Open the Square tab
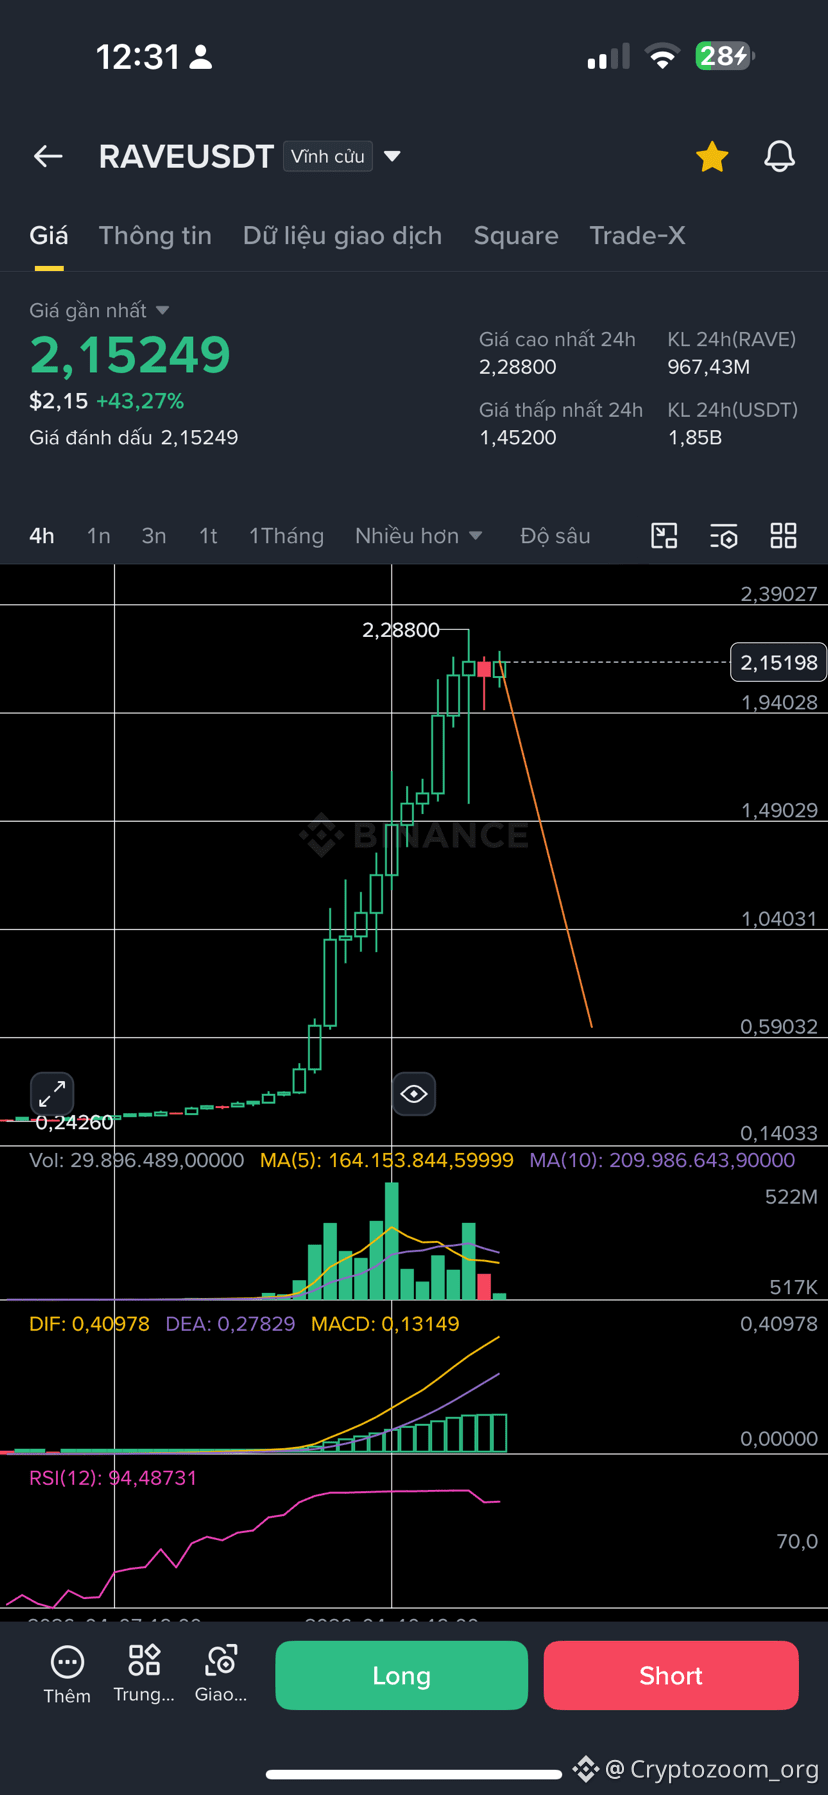Image resolution: width=828 pixels, height=1795 pixels. pyautogui.click(x=516, y=236)
